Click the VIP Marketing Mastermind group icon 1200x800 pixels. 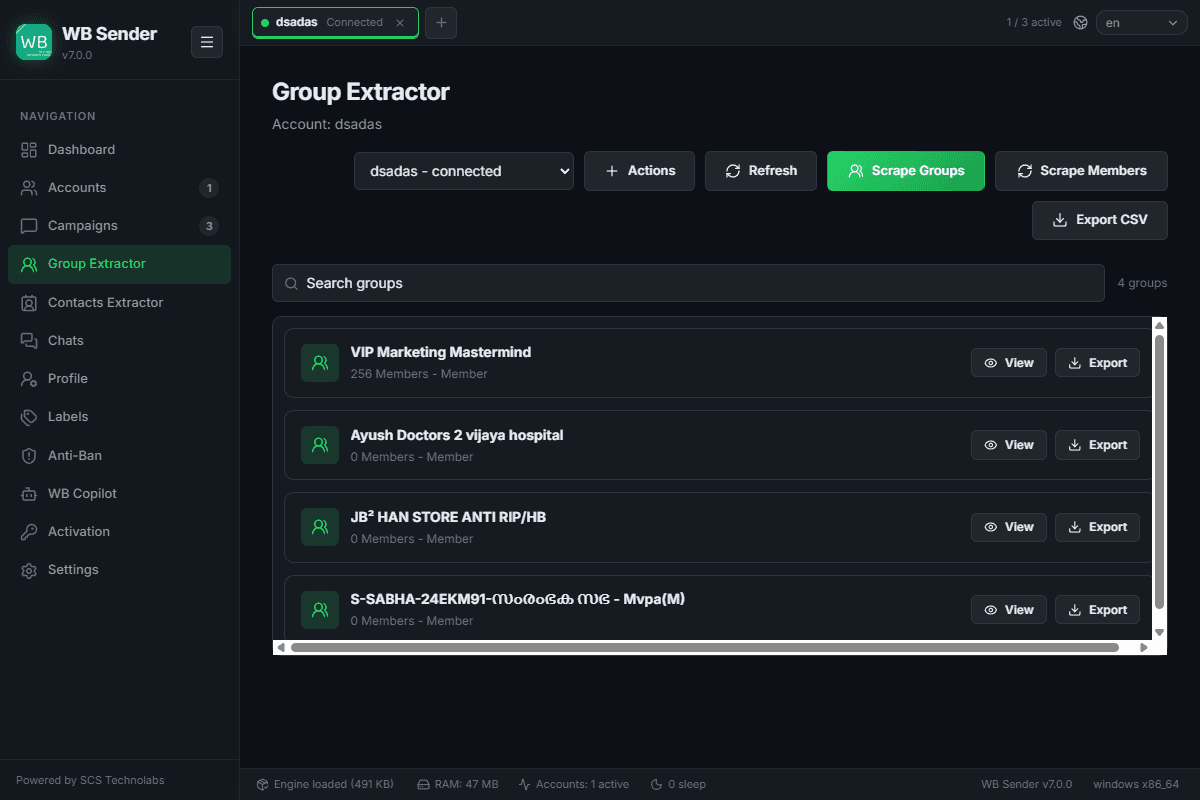click(x=320, y=363)
